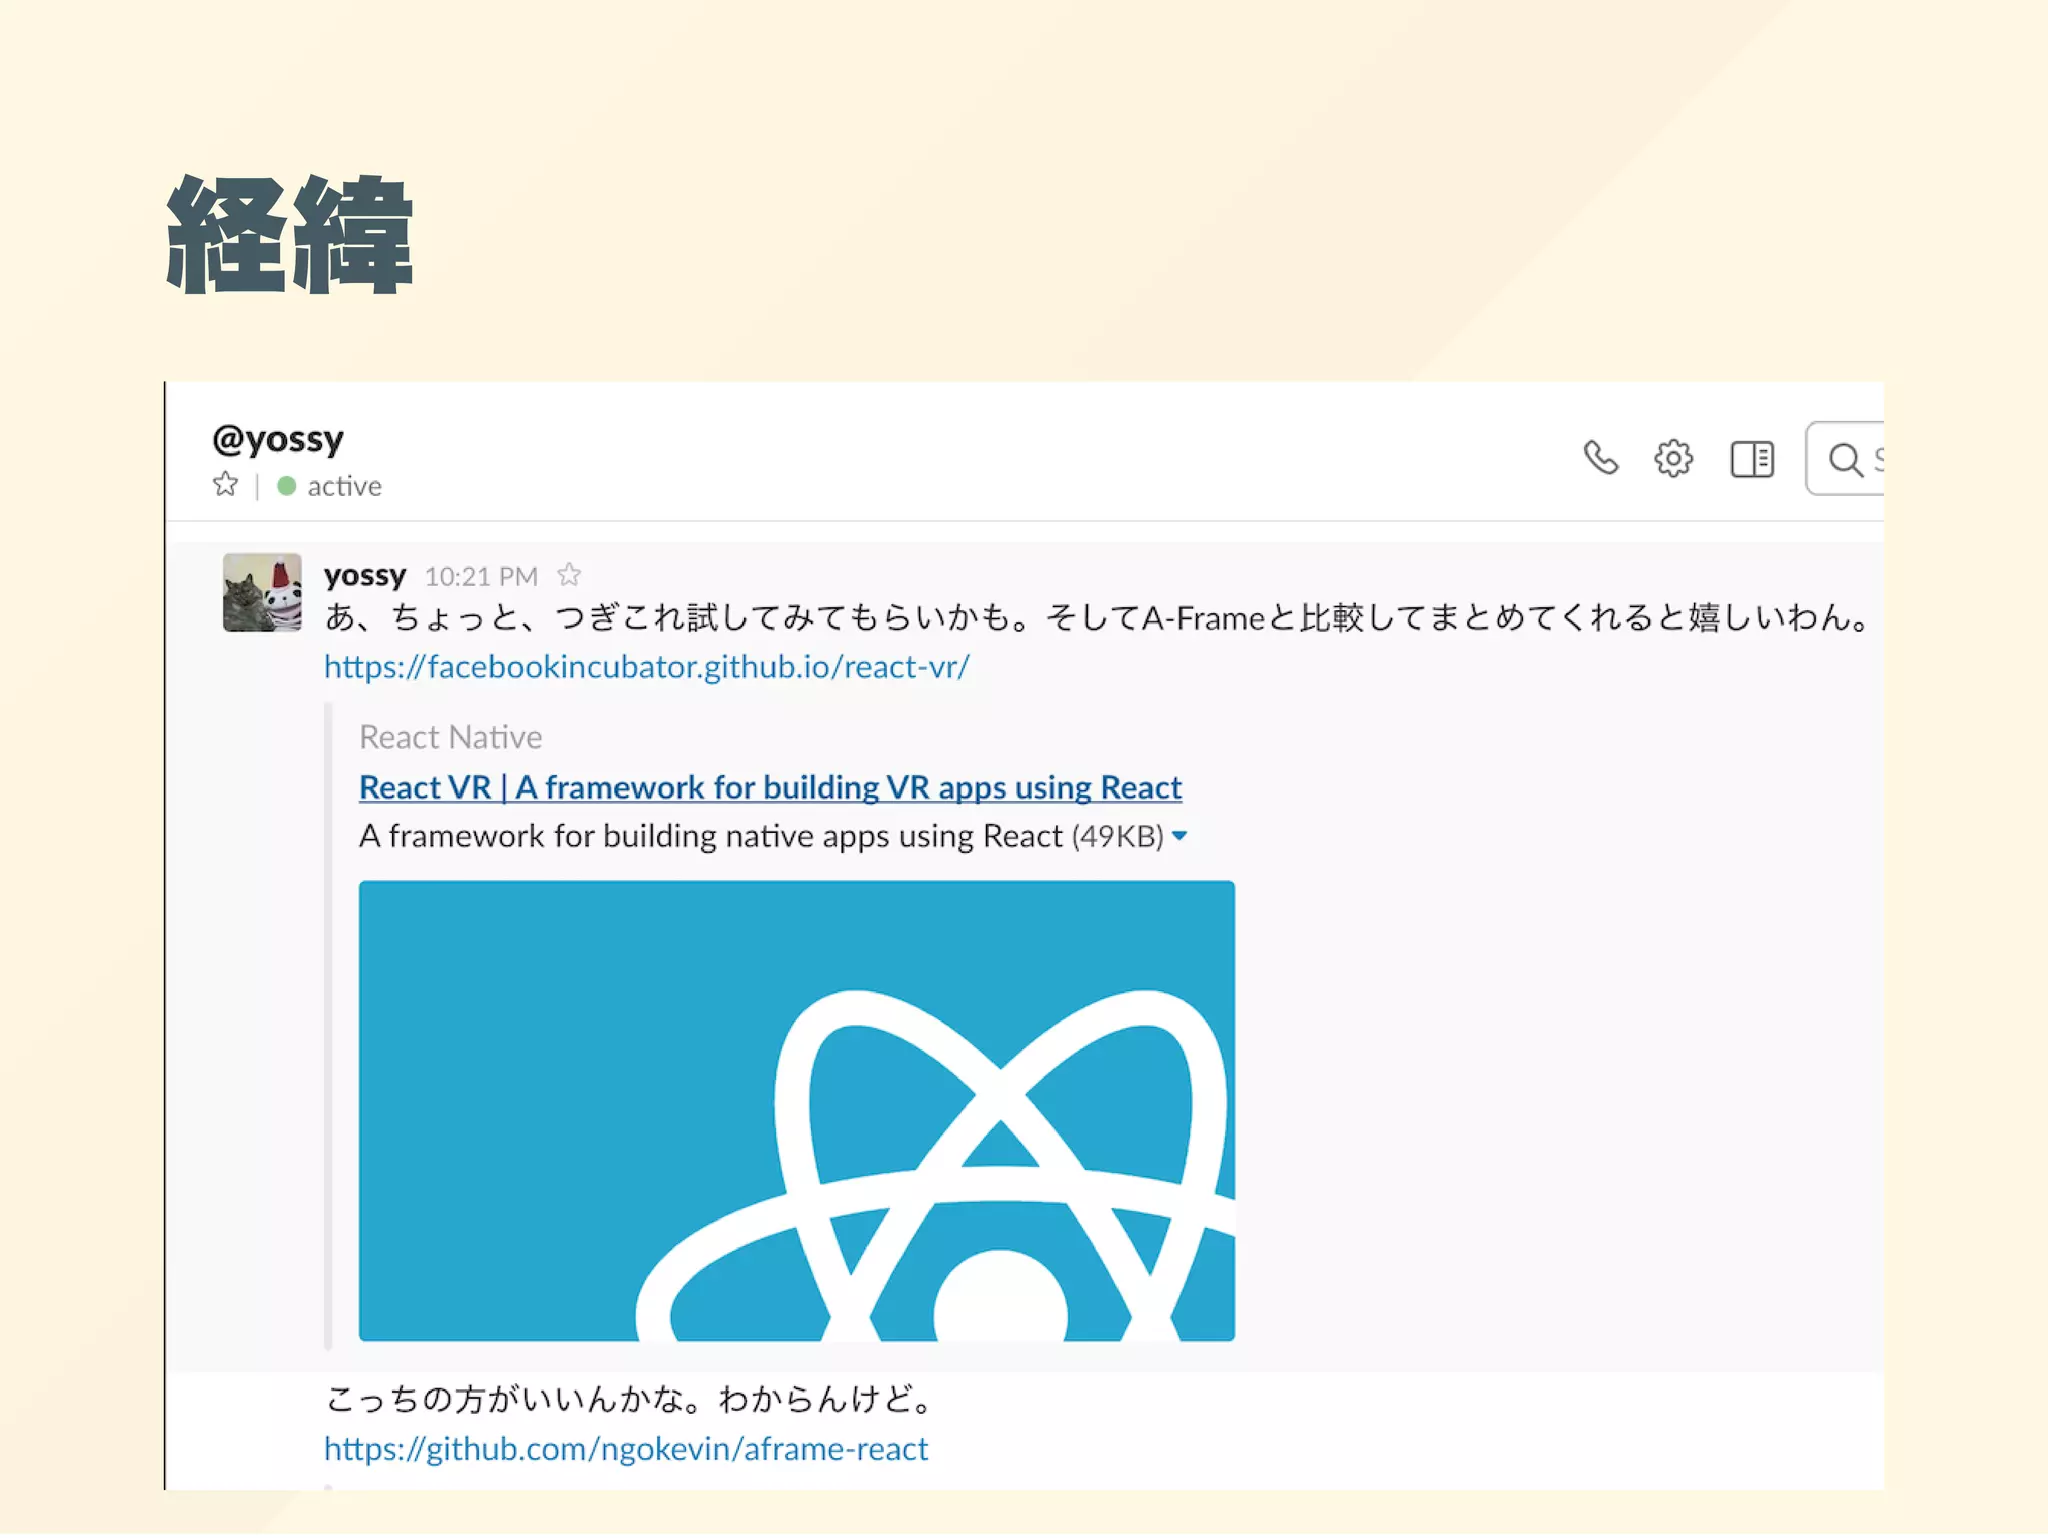
Task: Open the ngokevin aframe-react GitHub link
Action: 626,1449
